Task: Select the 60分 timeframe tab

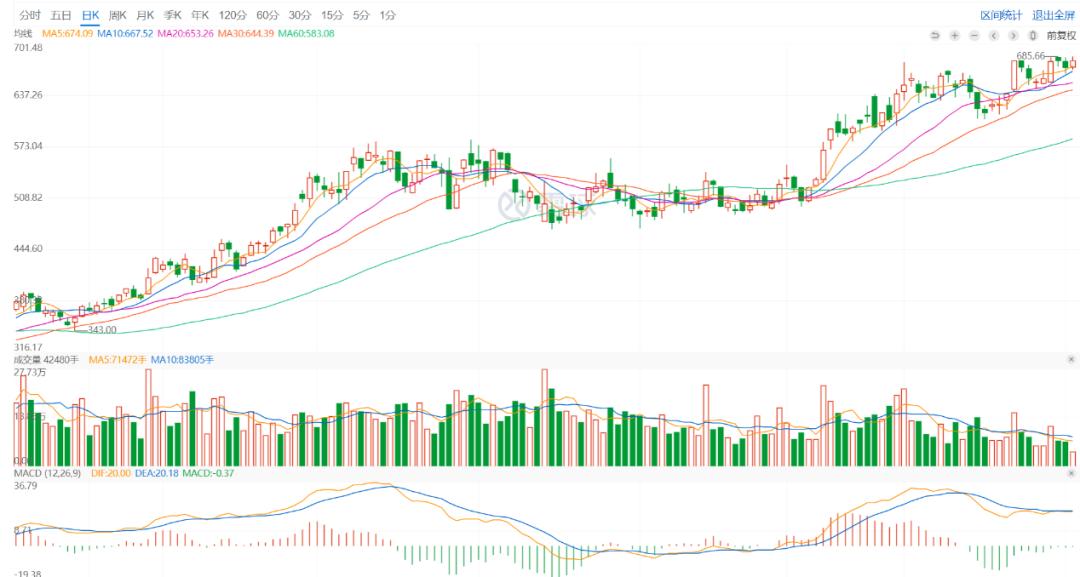Action: 267,15
